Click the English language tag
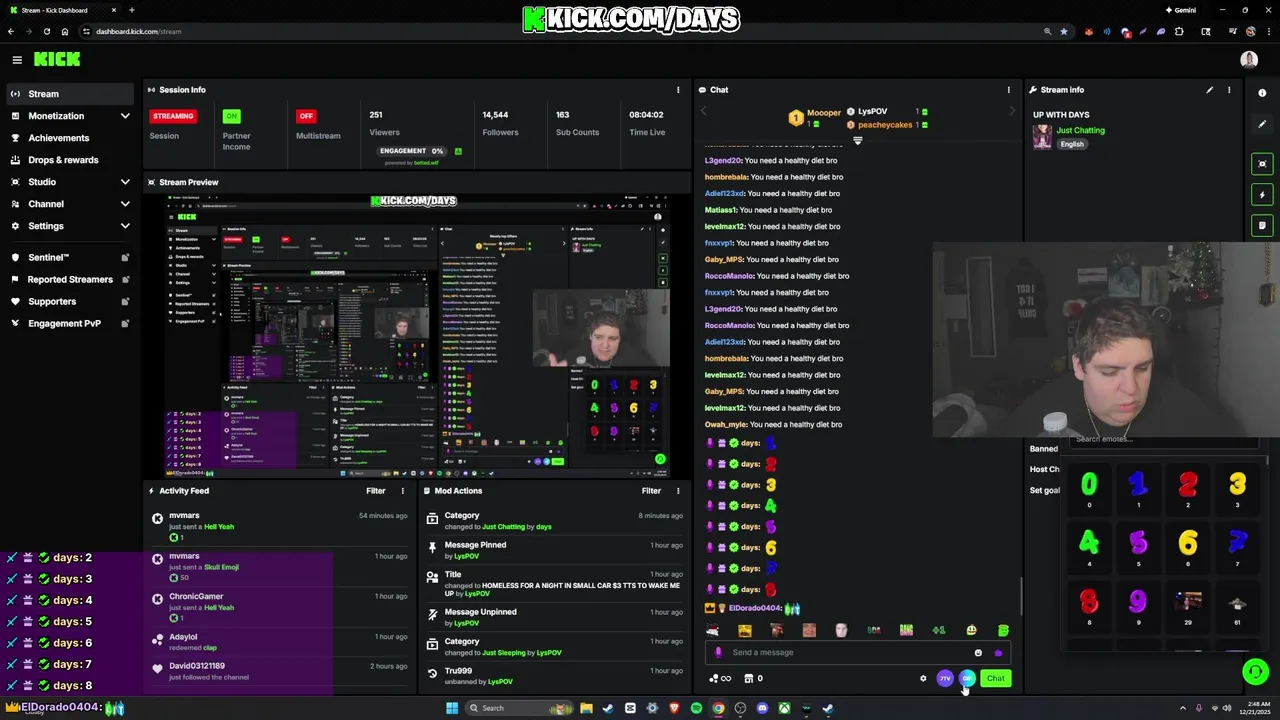 (x=1072, y=144)
